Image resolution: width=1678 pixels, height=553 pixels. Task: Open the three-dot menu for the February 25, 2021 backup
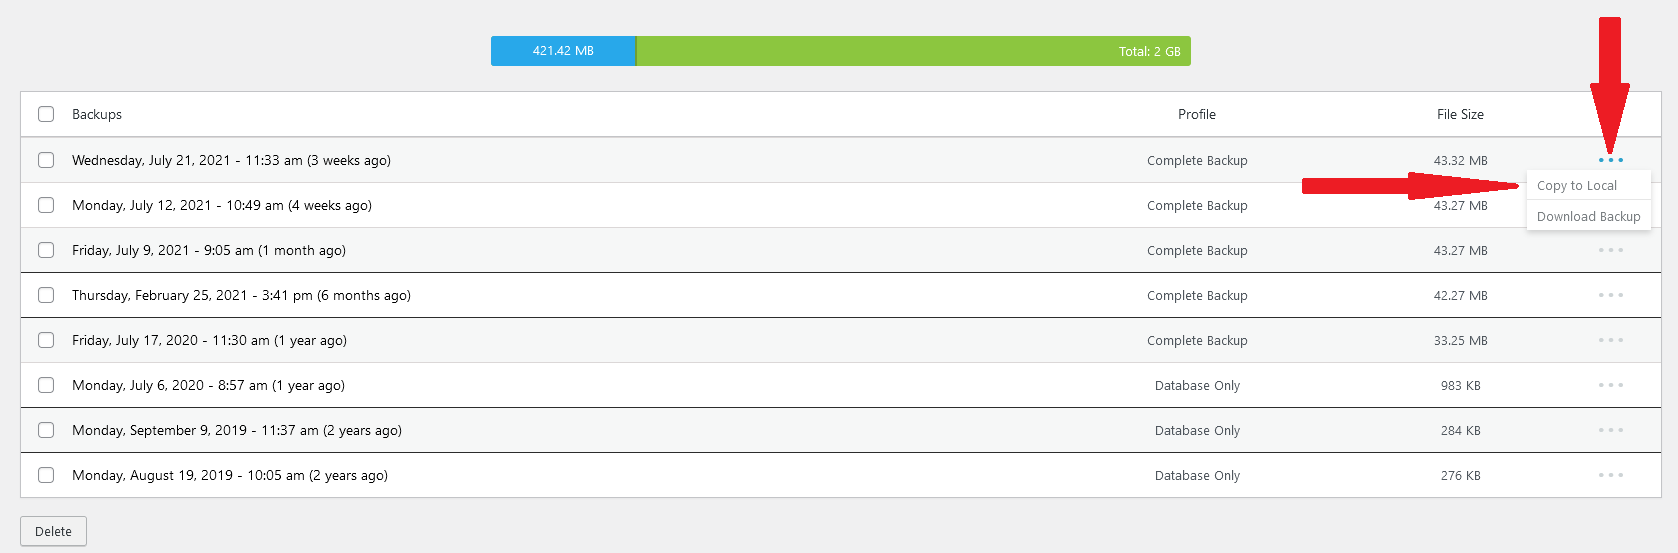pos(1610,295)
